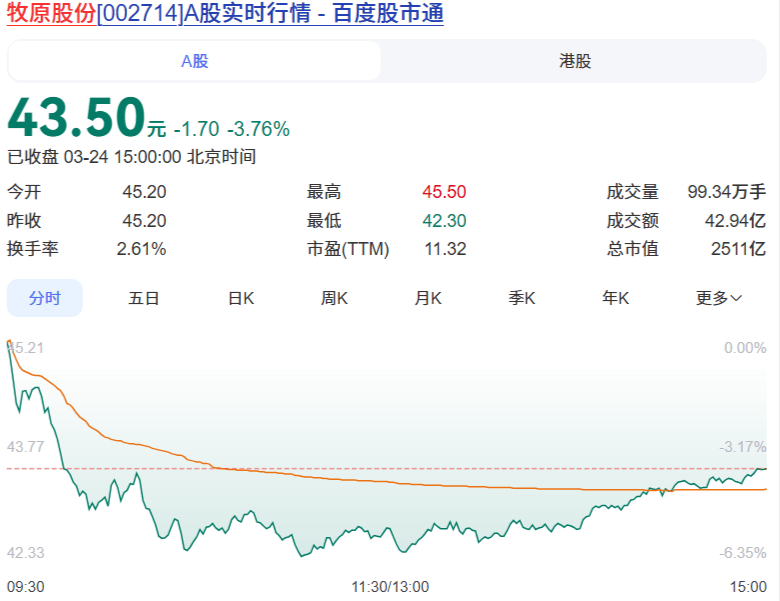This screenshot has height=601, width=780.
Task: Switch chart to 日K view
Action: pos(241,298)
